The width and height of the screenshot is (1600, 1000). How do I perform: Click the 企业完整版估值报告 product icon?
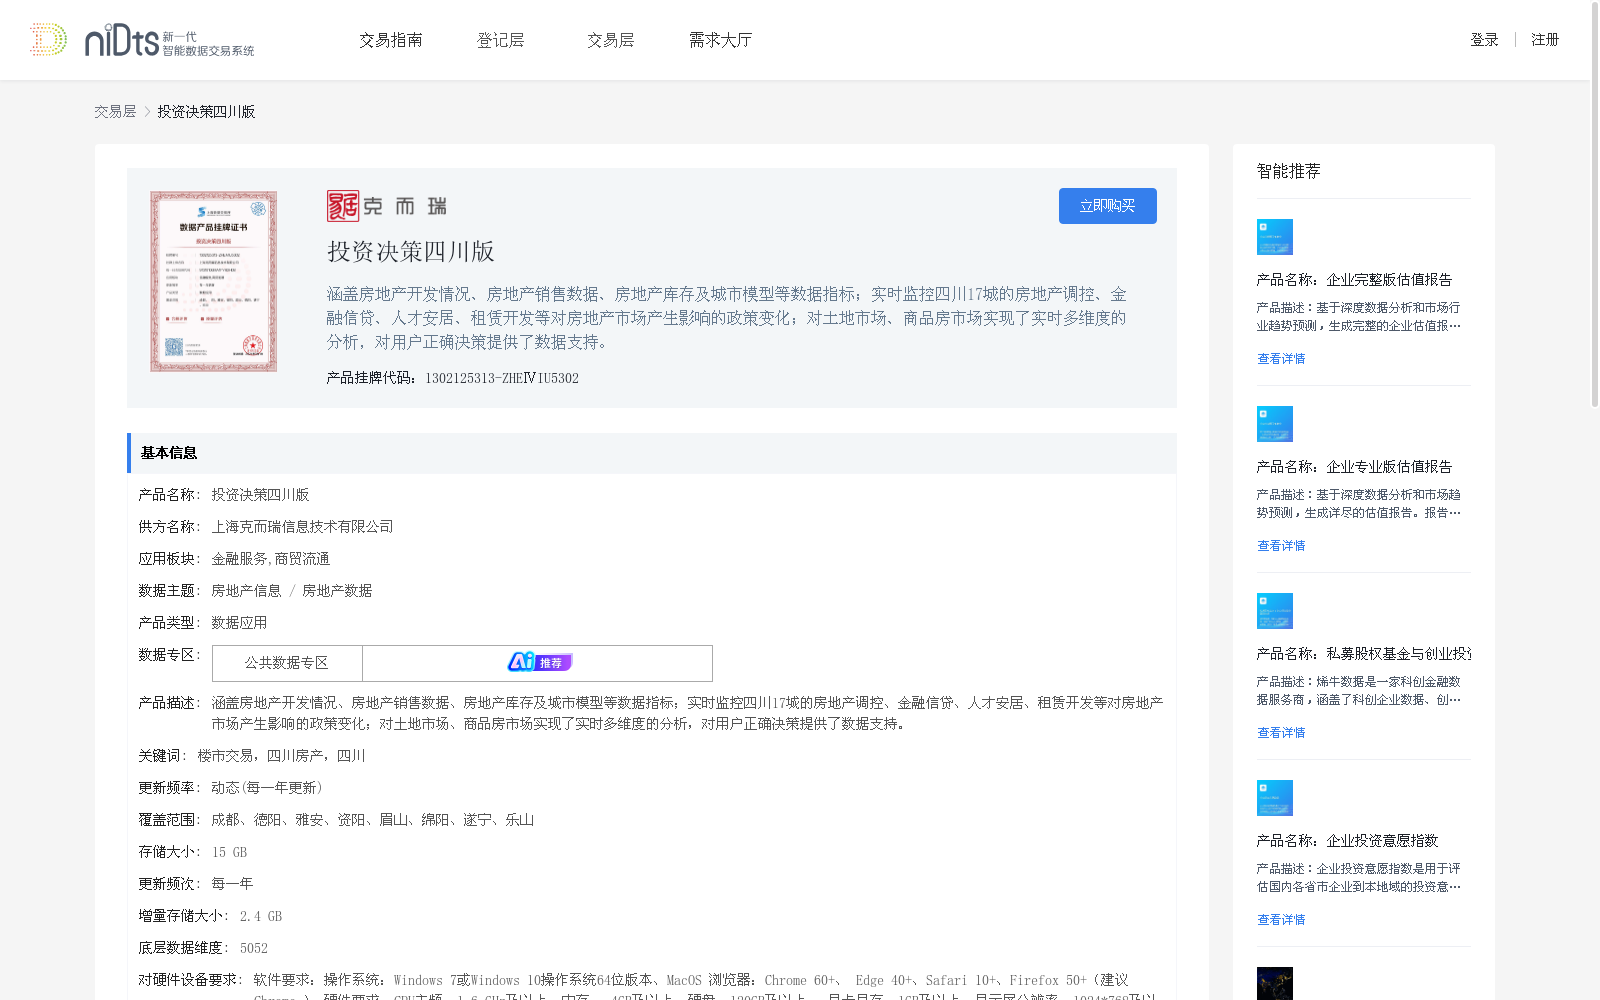click(1275, 237)
